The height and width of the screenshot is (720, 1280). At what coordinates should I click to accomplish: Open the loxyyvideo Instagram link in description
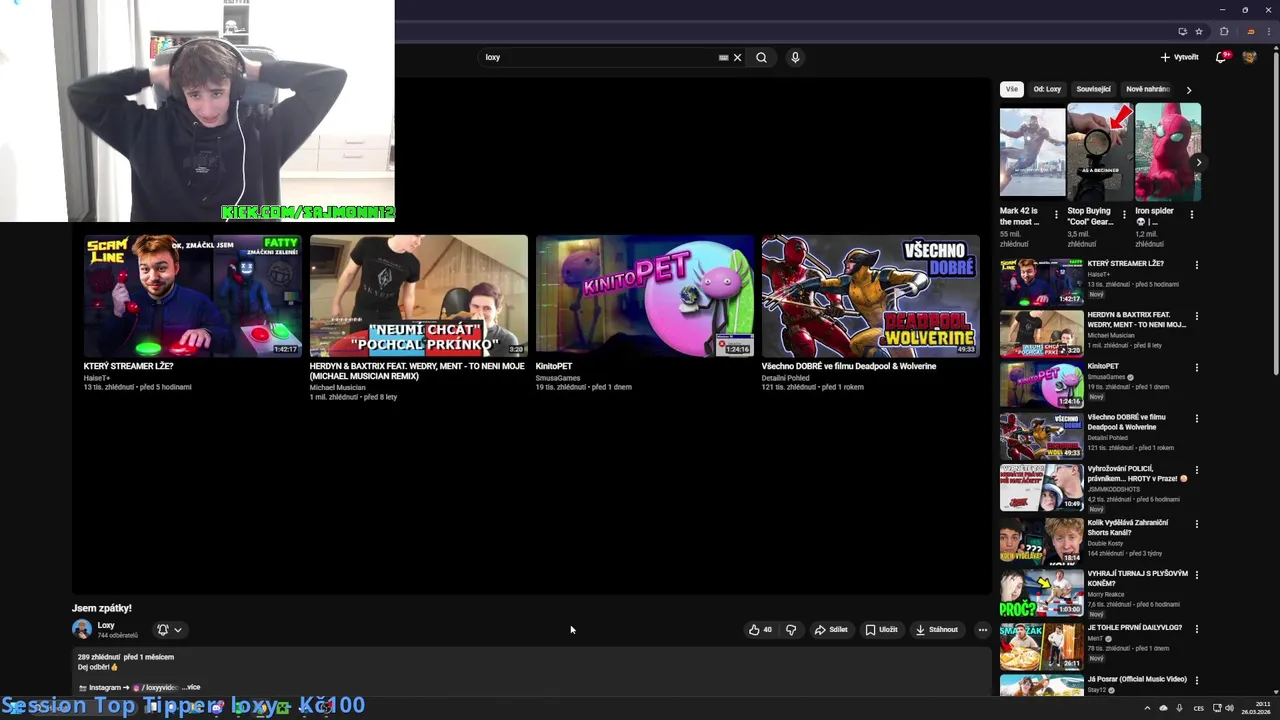click(x=155, y=687)
